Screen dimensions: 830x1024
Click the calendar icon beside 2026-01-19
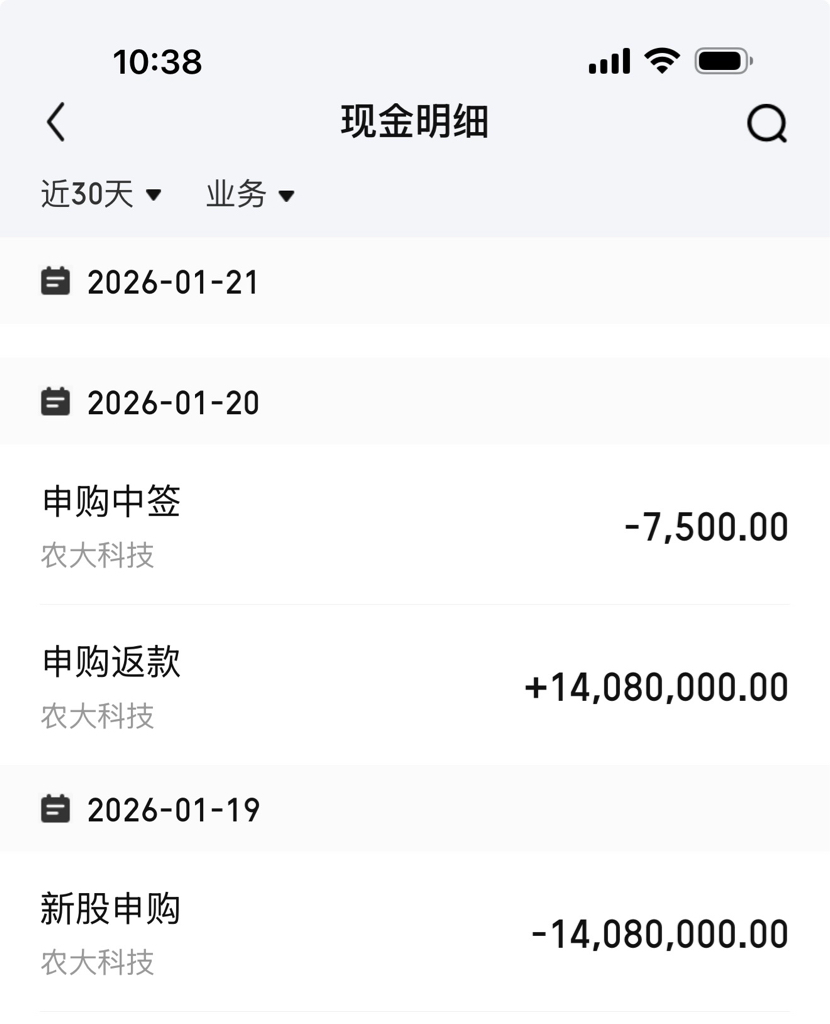point(55,808)
